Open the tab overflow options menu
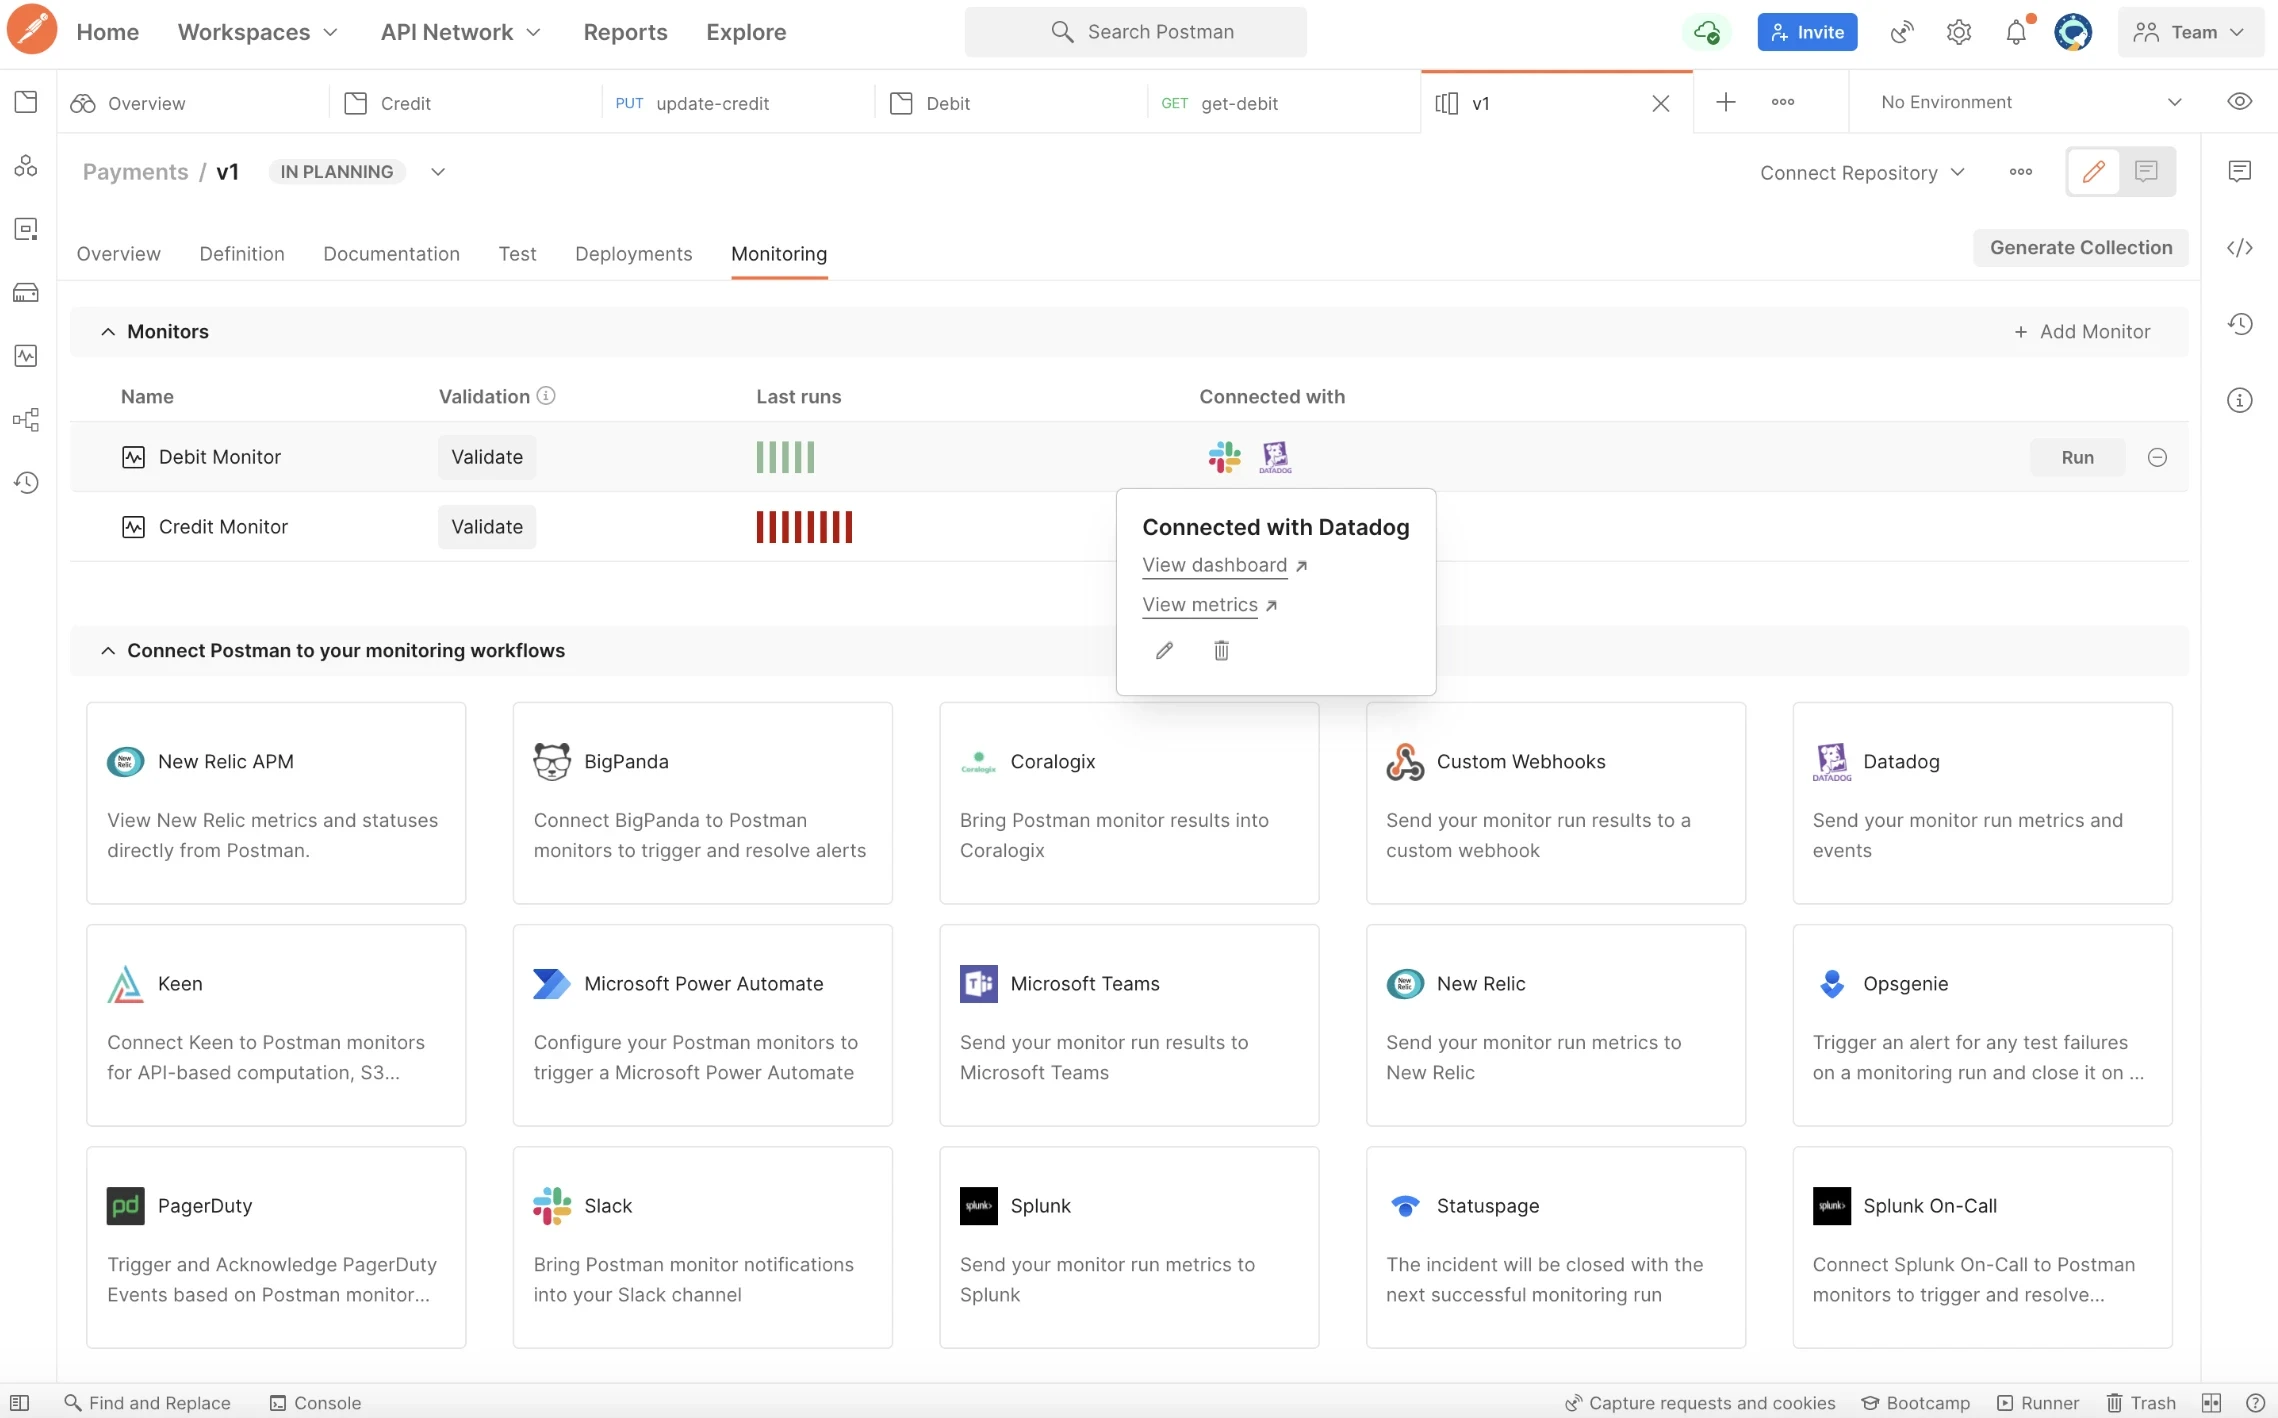Viewport: 2278px width, 1418px height. pos(1782,102)
